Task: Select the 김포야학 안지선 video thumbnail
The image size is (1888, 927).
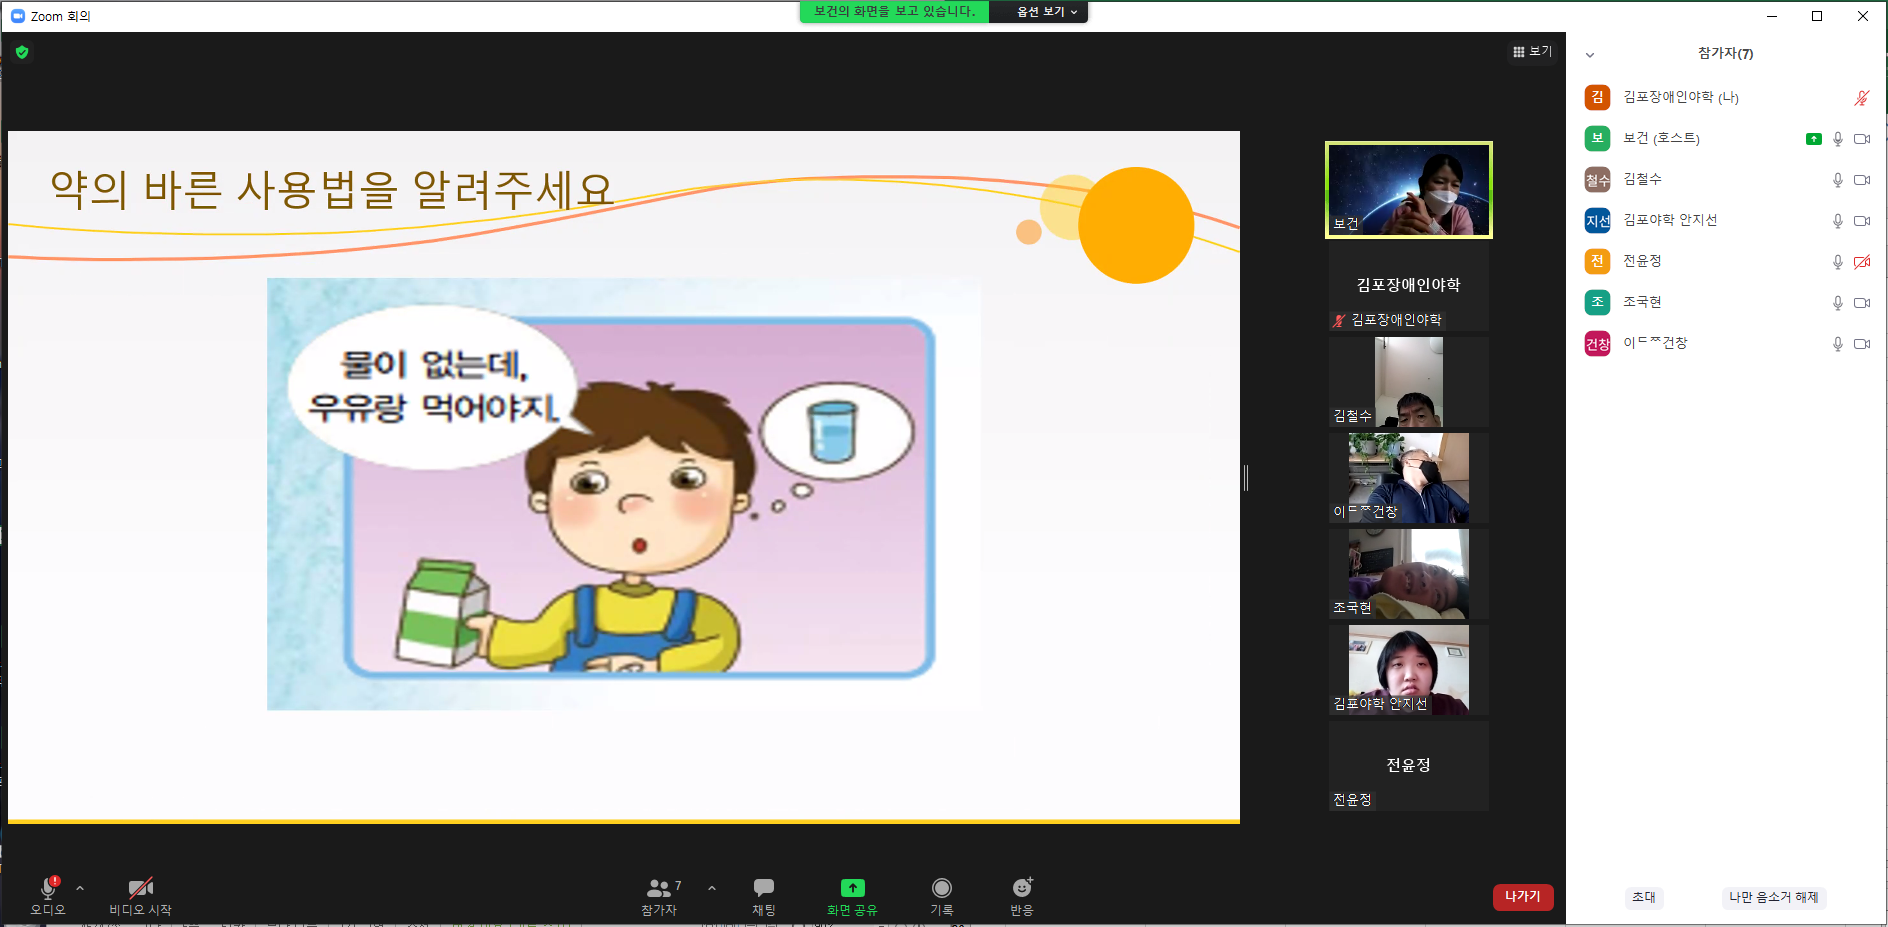Action: tap(1409, 670)
